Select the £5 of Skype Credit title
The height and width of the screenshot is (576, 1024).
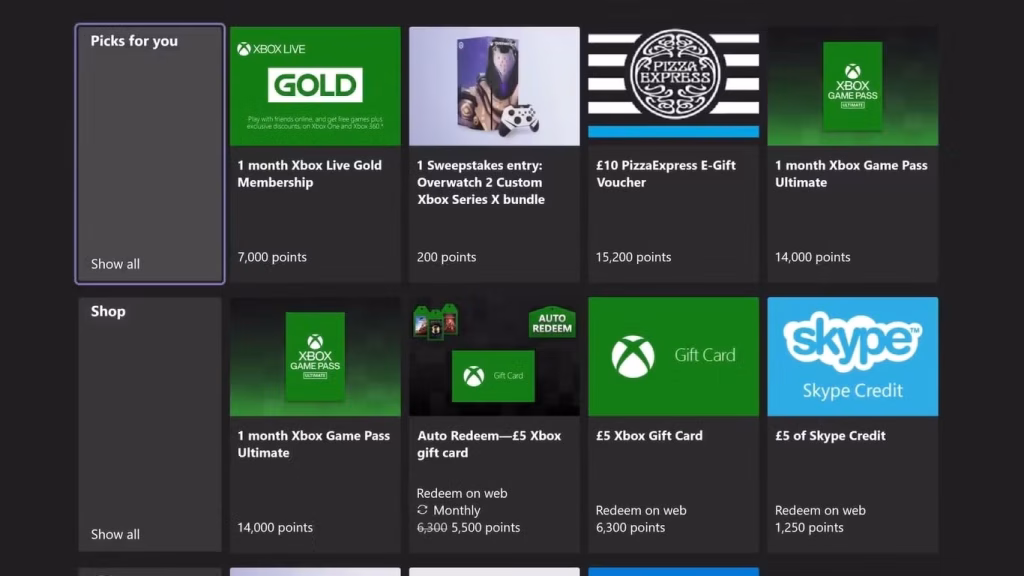(x=830, y=436)
